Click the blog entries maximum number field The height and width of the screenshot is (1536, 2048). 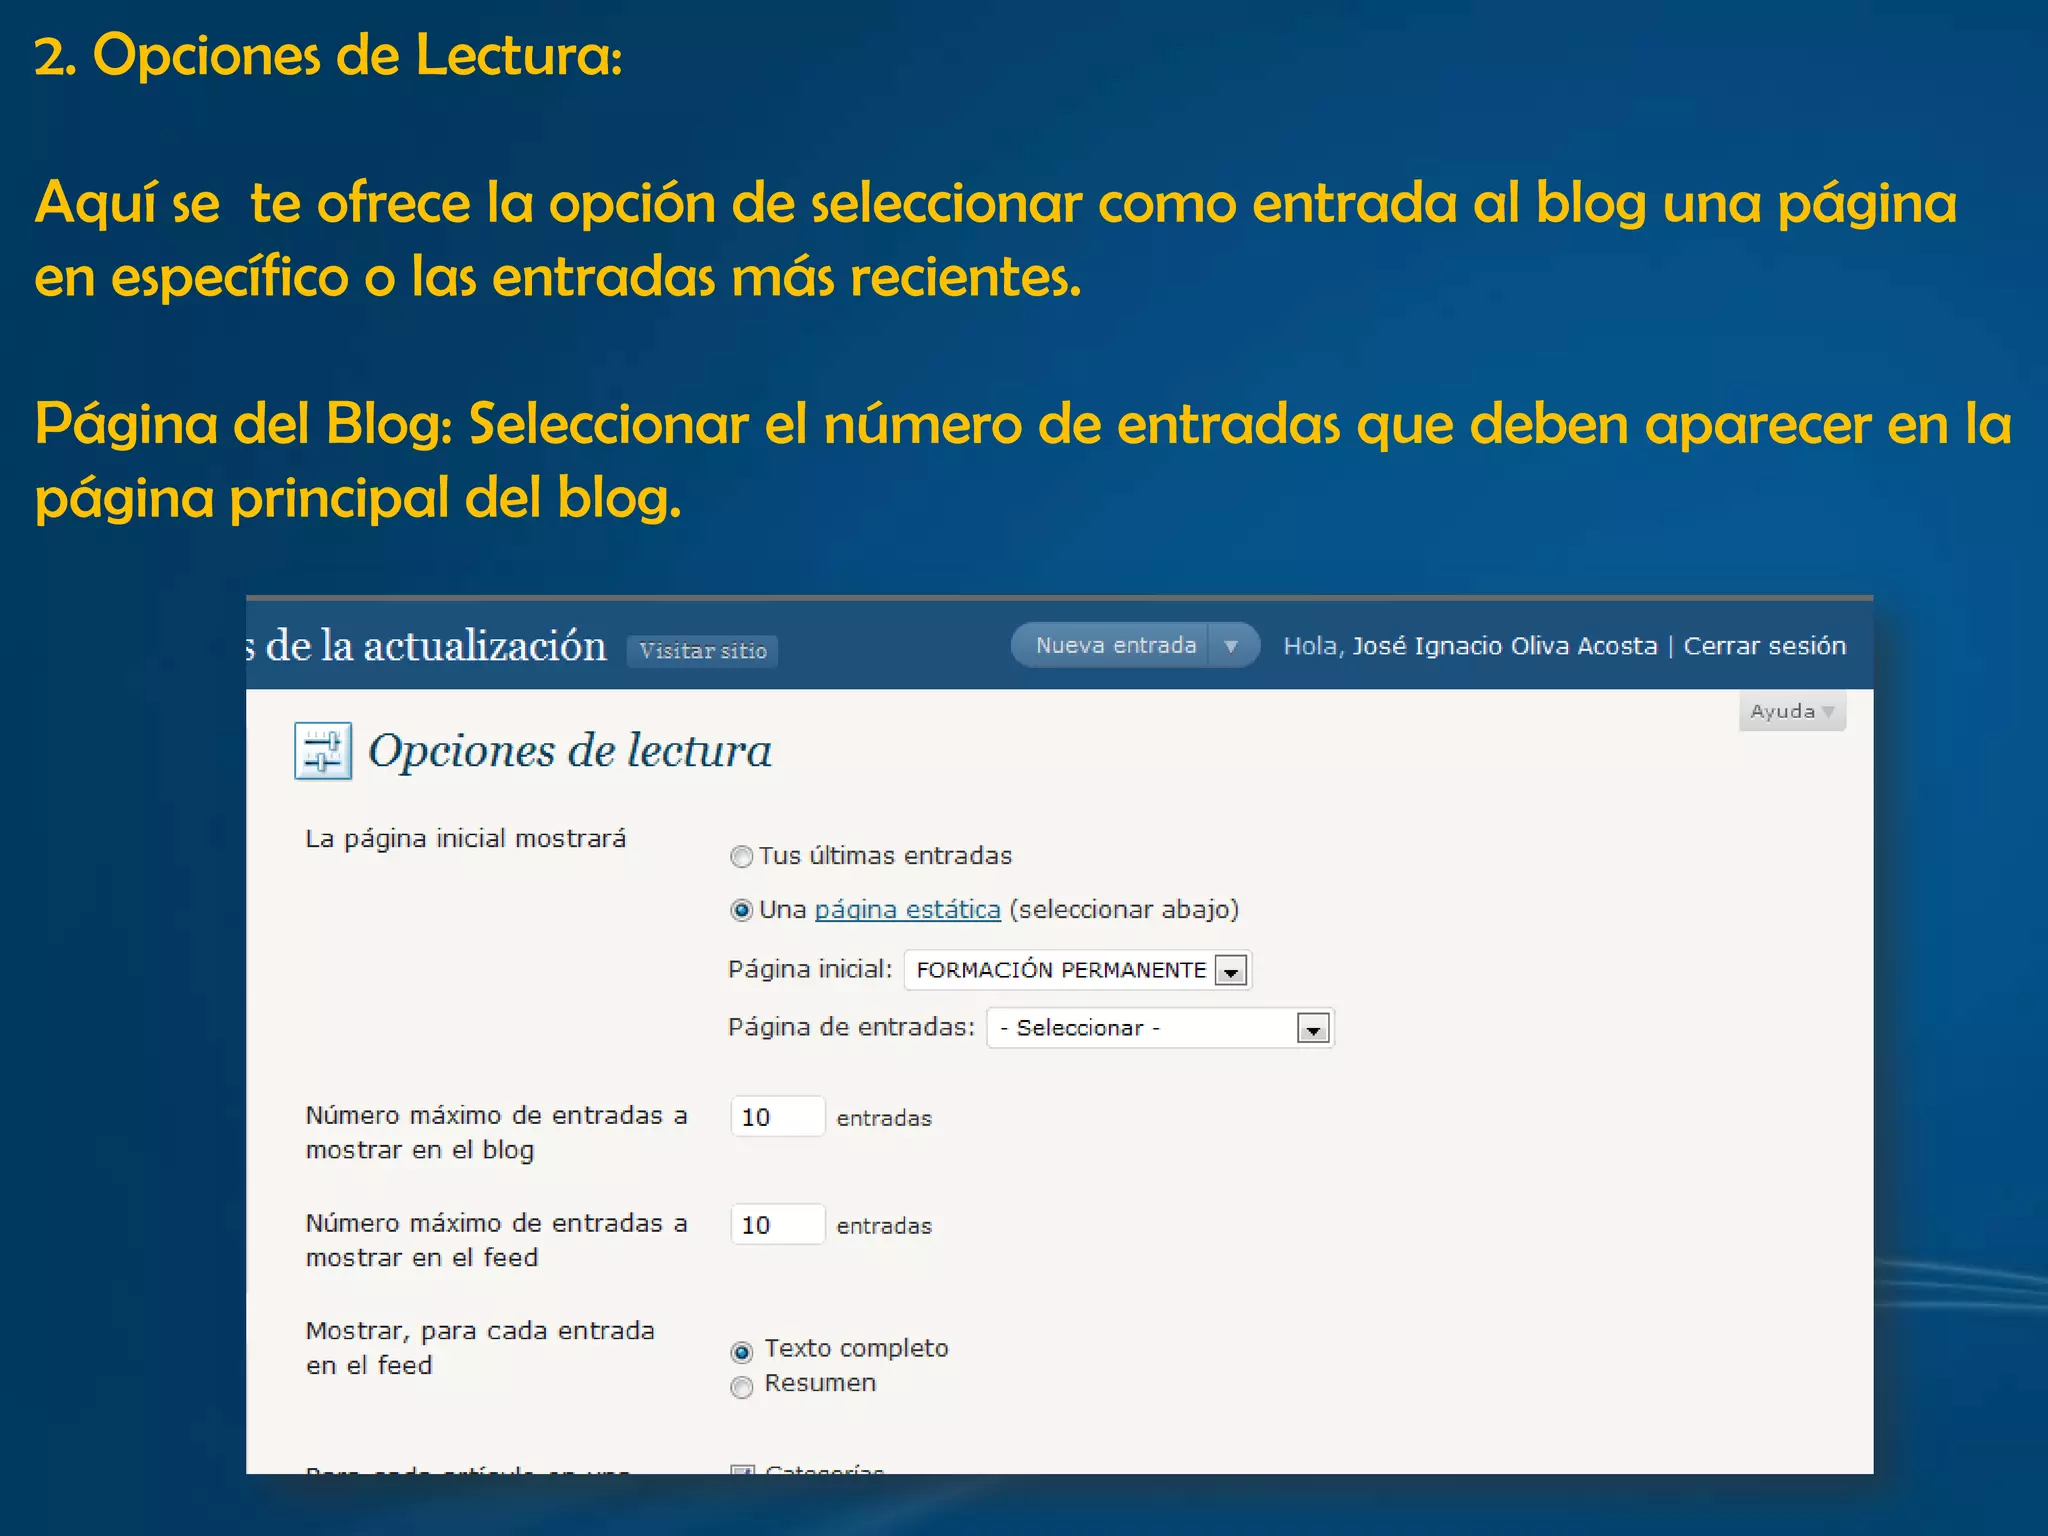[777, 1117]
